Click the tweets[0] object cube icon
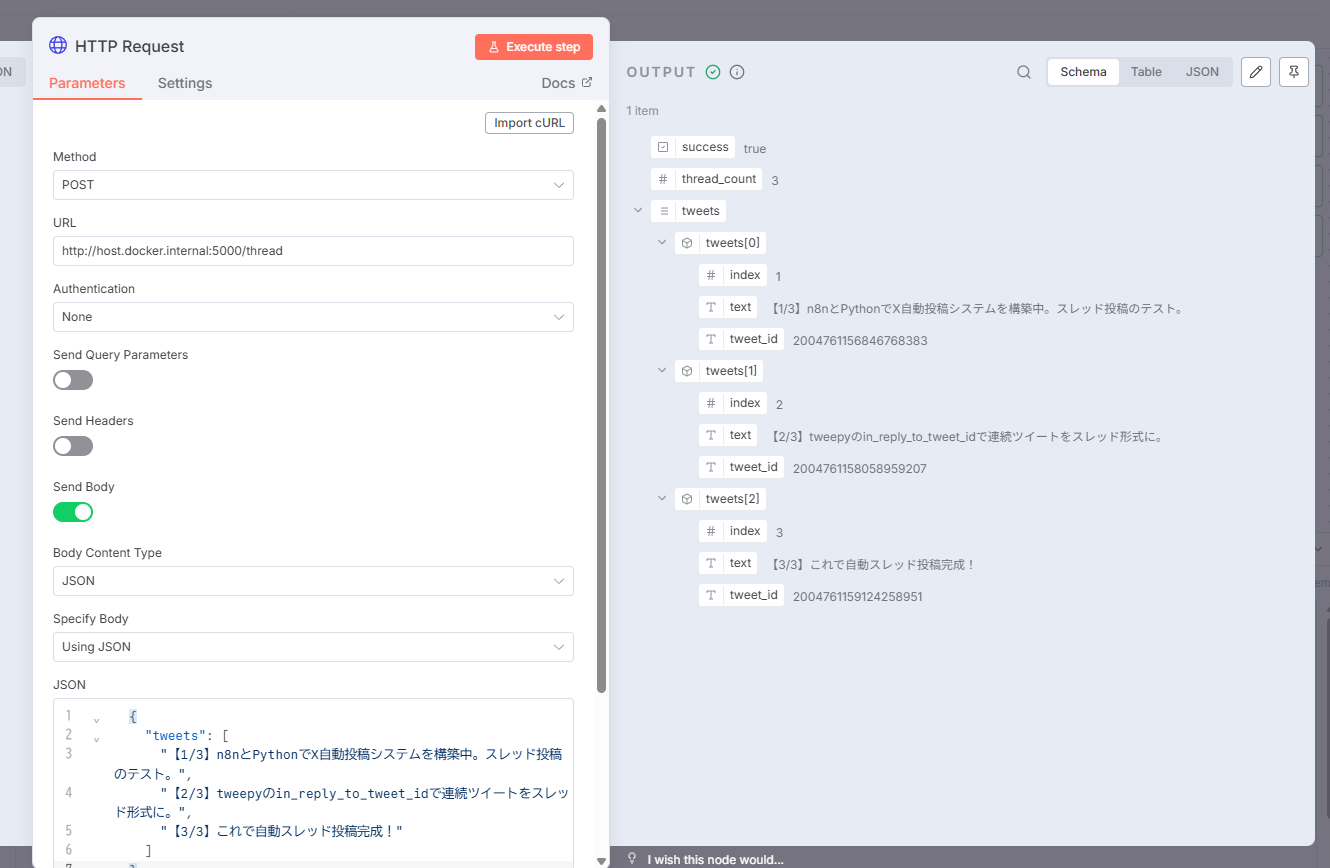This screenshot has height=868, width=1330. point(687,243)
